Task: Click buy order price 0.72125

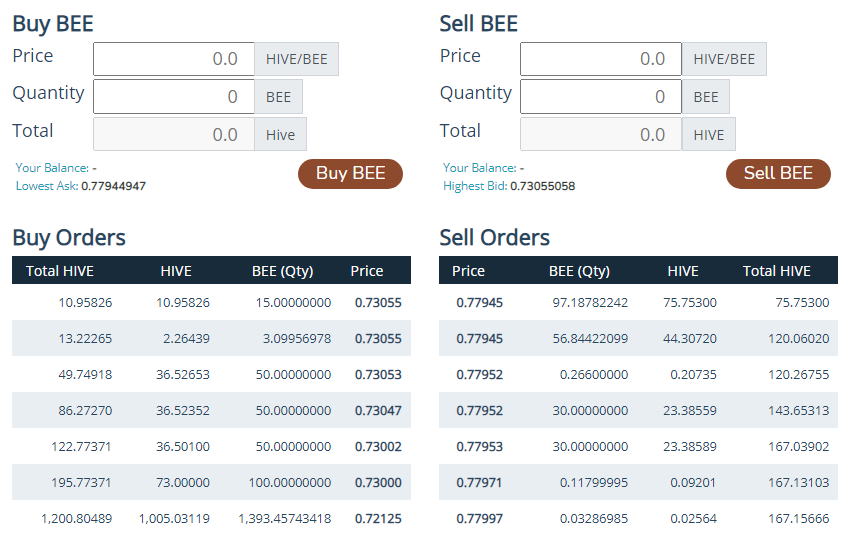Action: coord(378,519)
